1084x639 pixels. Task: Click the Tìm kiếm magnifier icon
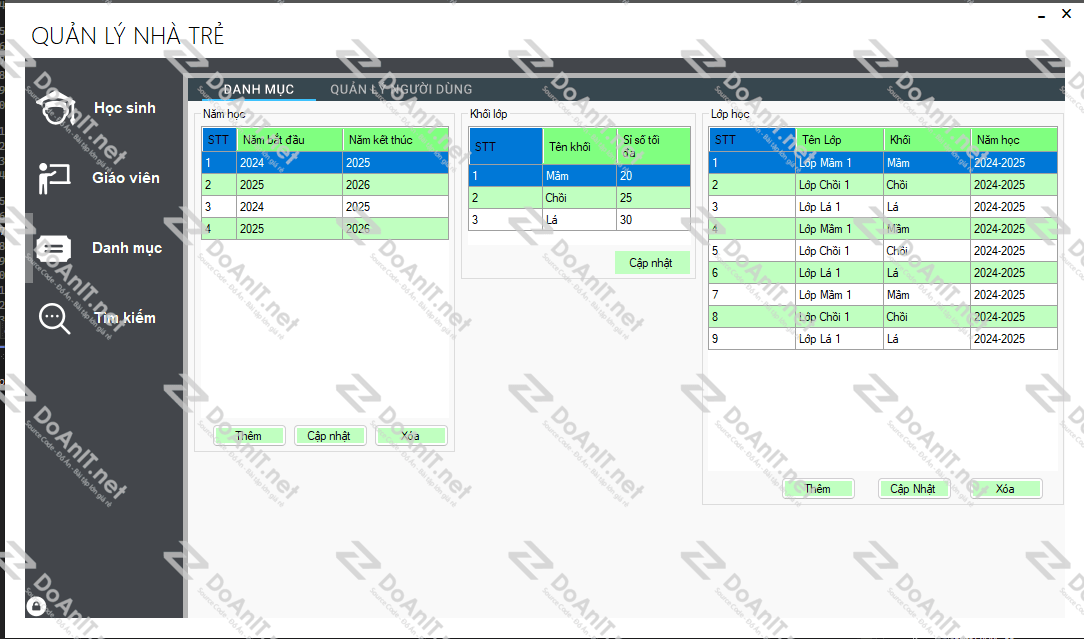click(x=55, y=319)
